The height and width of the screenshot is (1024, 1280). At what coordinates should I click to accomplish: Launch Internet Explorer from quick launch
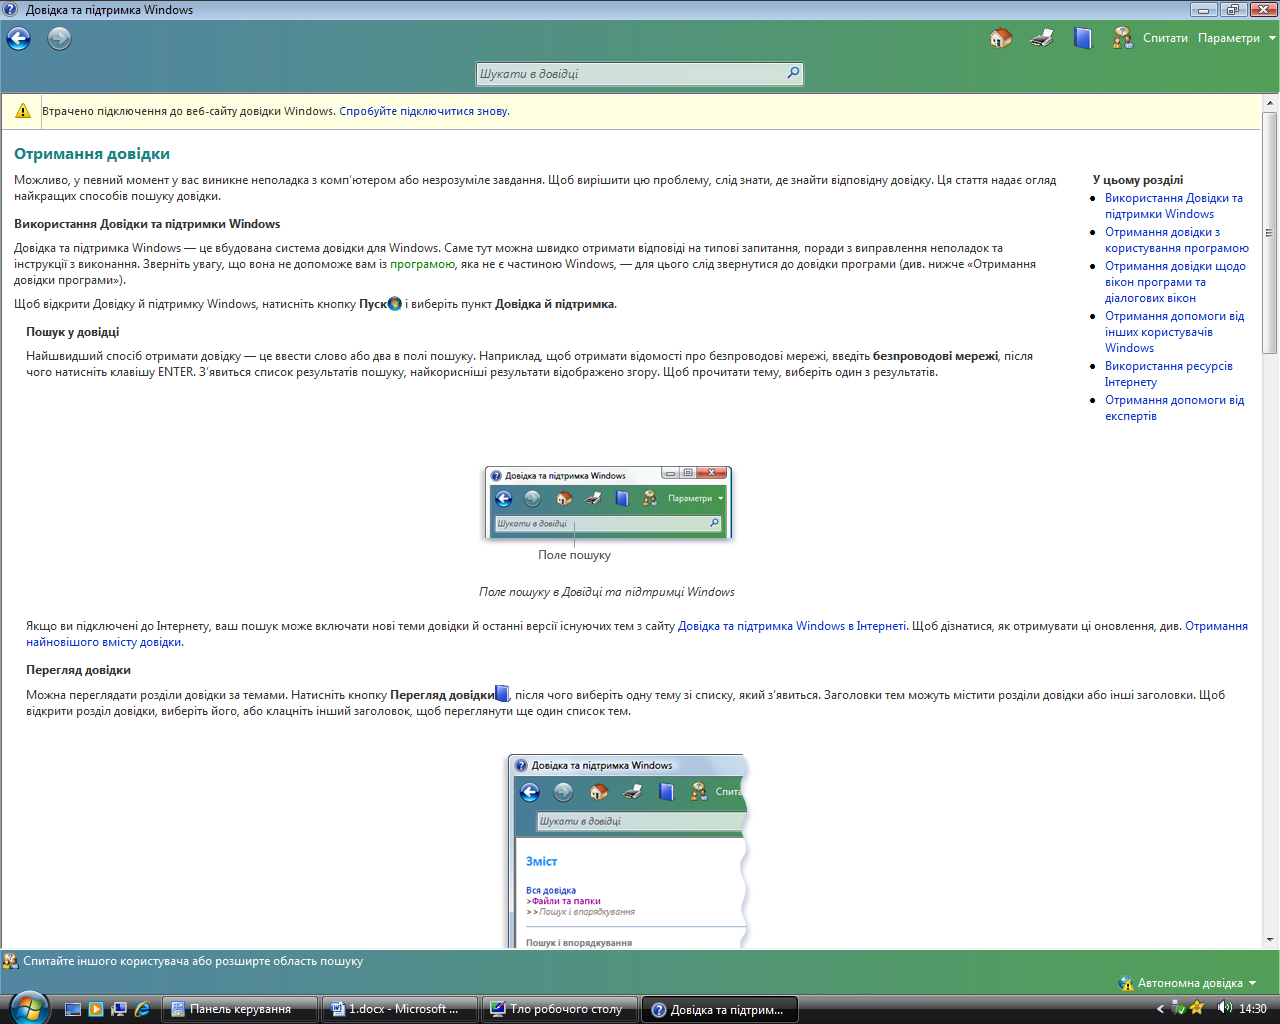142,1009
